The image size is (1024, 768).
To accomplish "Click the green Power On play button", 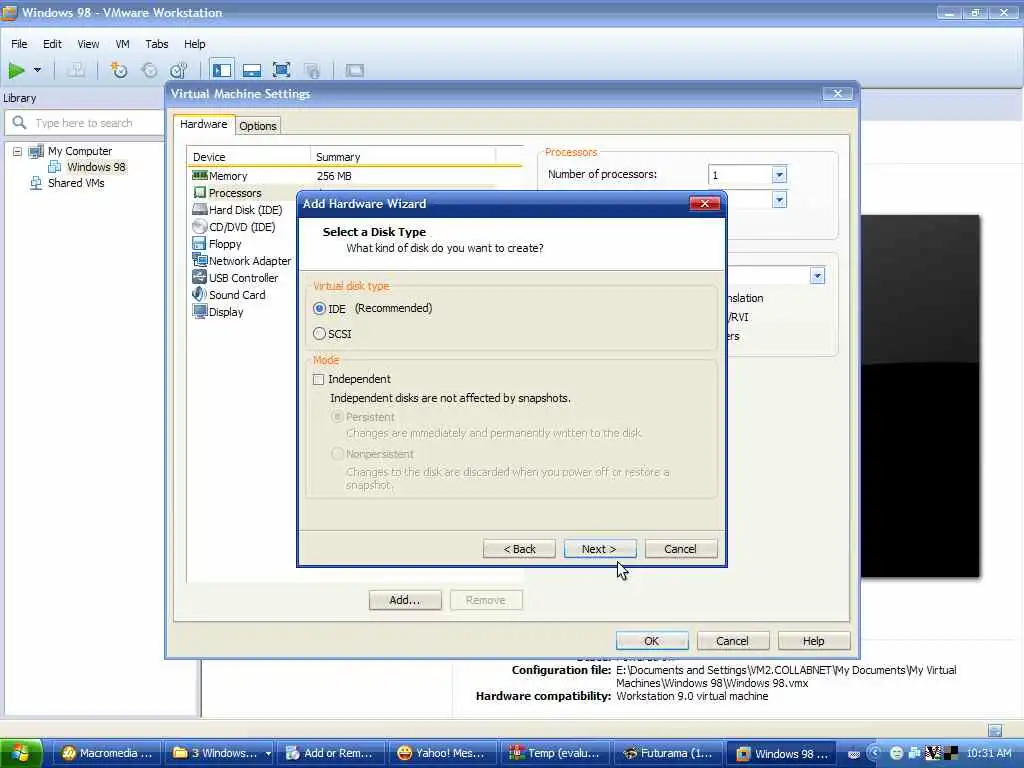I will coord(16,70).
